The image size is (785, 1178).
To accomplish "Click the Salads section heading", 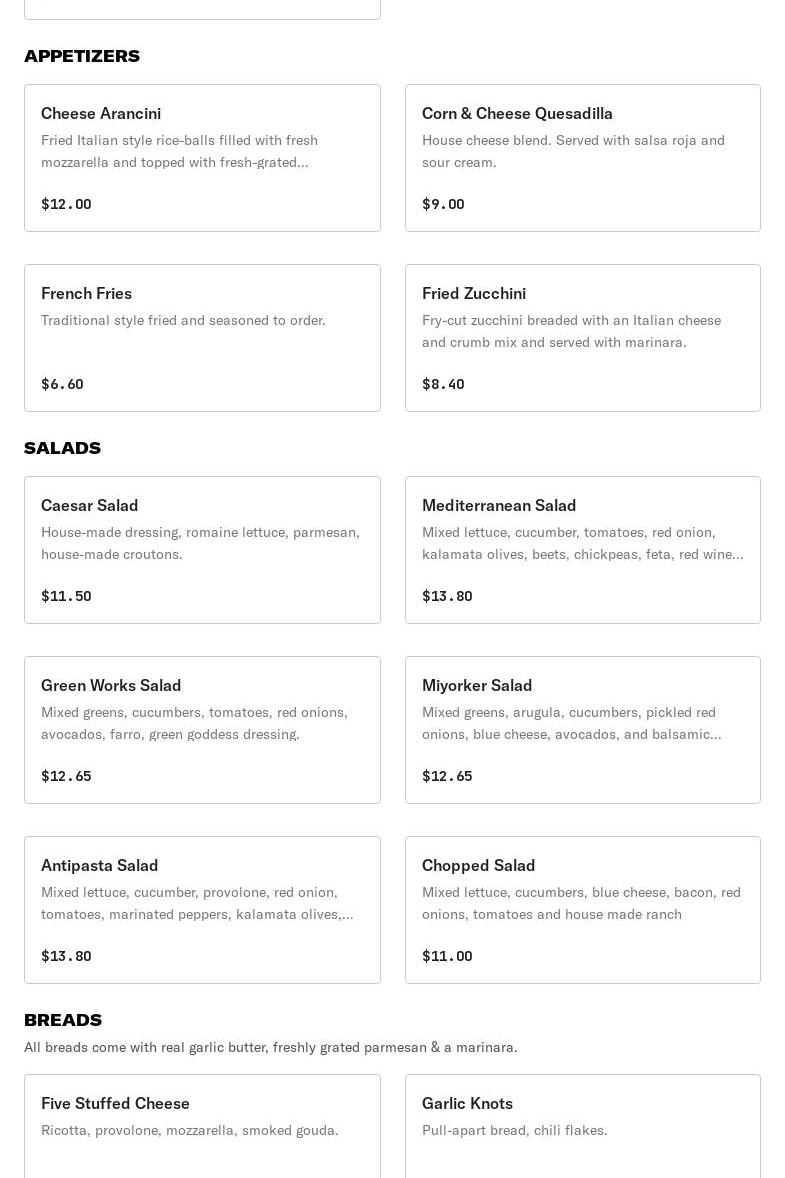I will [62, 448].
